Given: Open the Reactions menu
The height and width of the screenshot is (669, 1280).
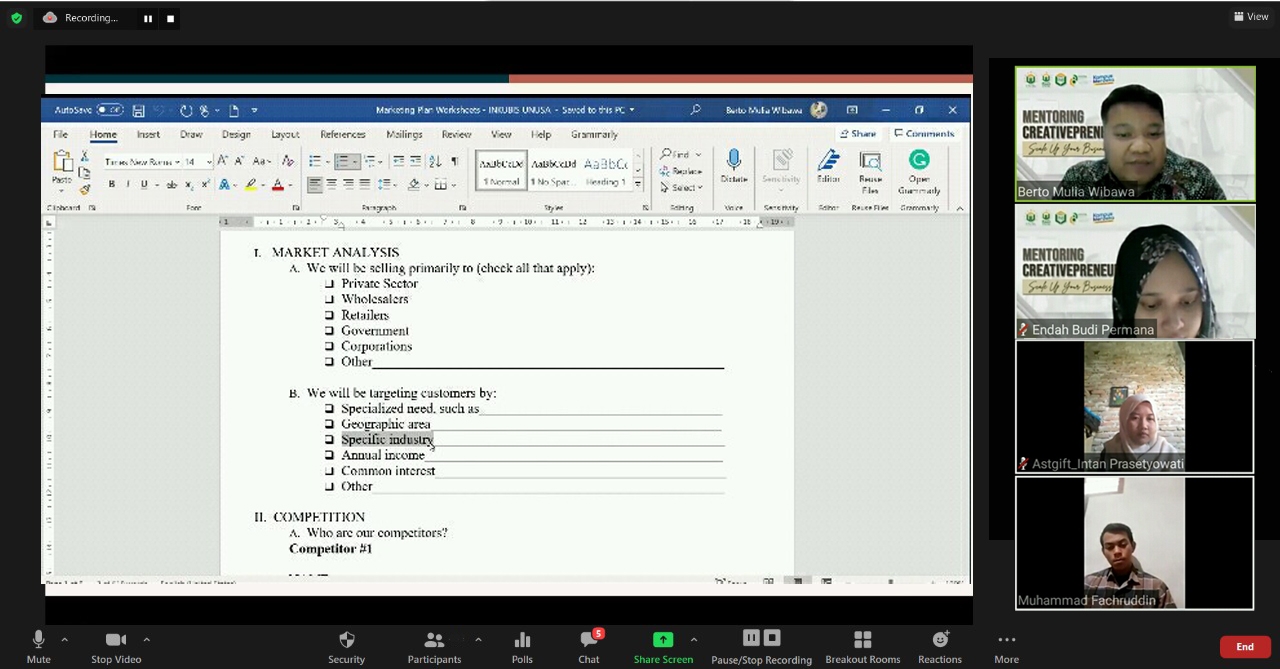Looking at the screenshot, I should coord(940,645).
